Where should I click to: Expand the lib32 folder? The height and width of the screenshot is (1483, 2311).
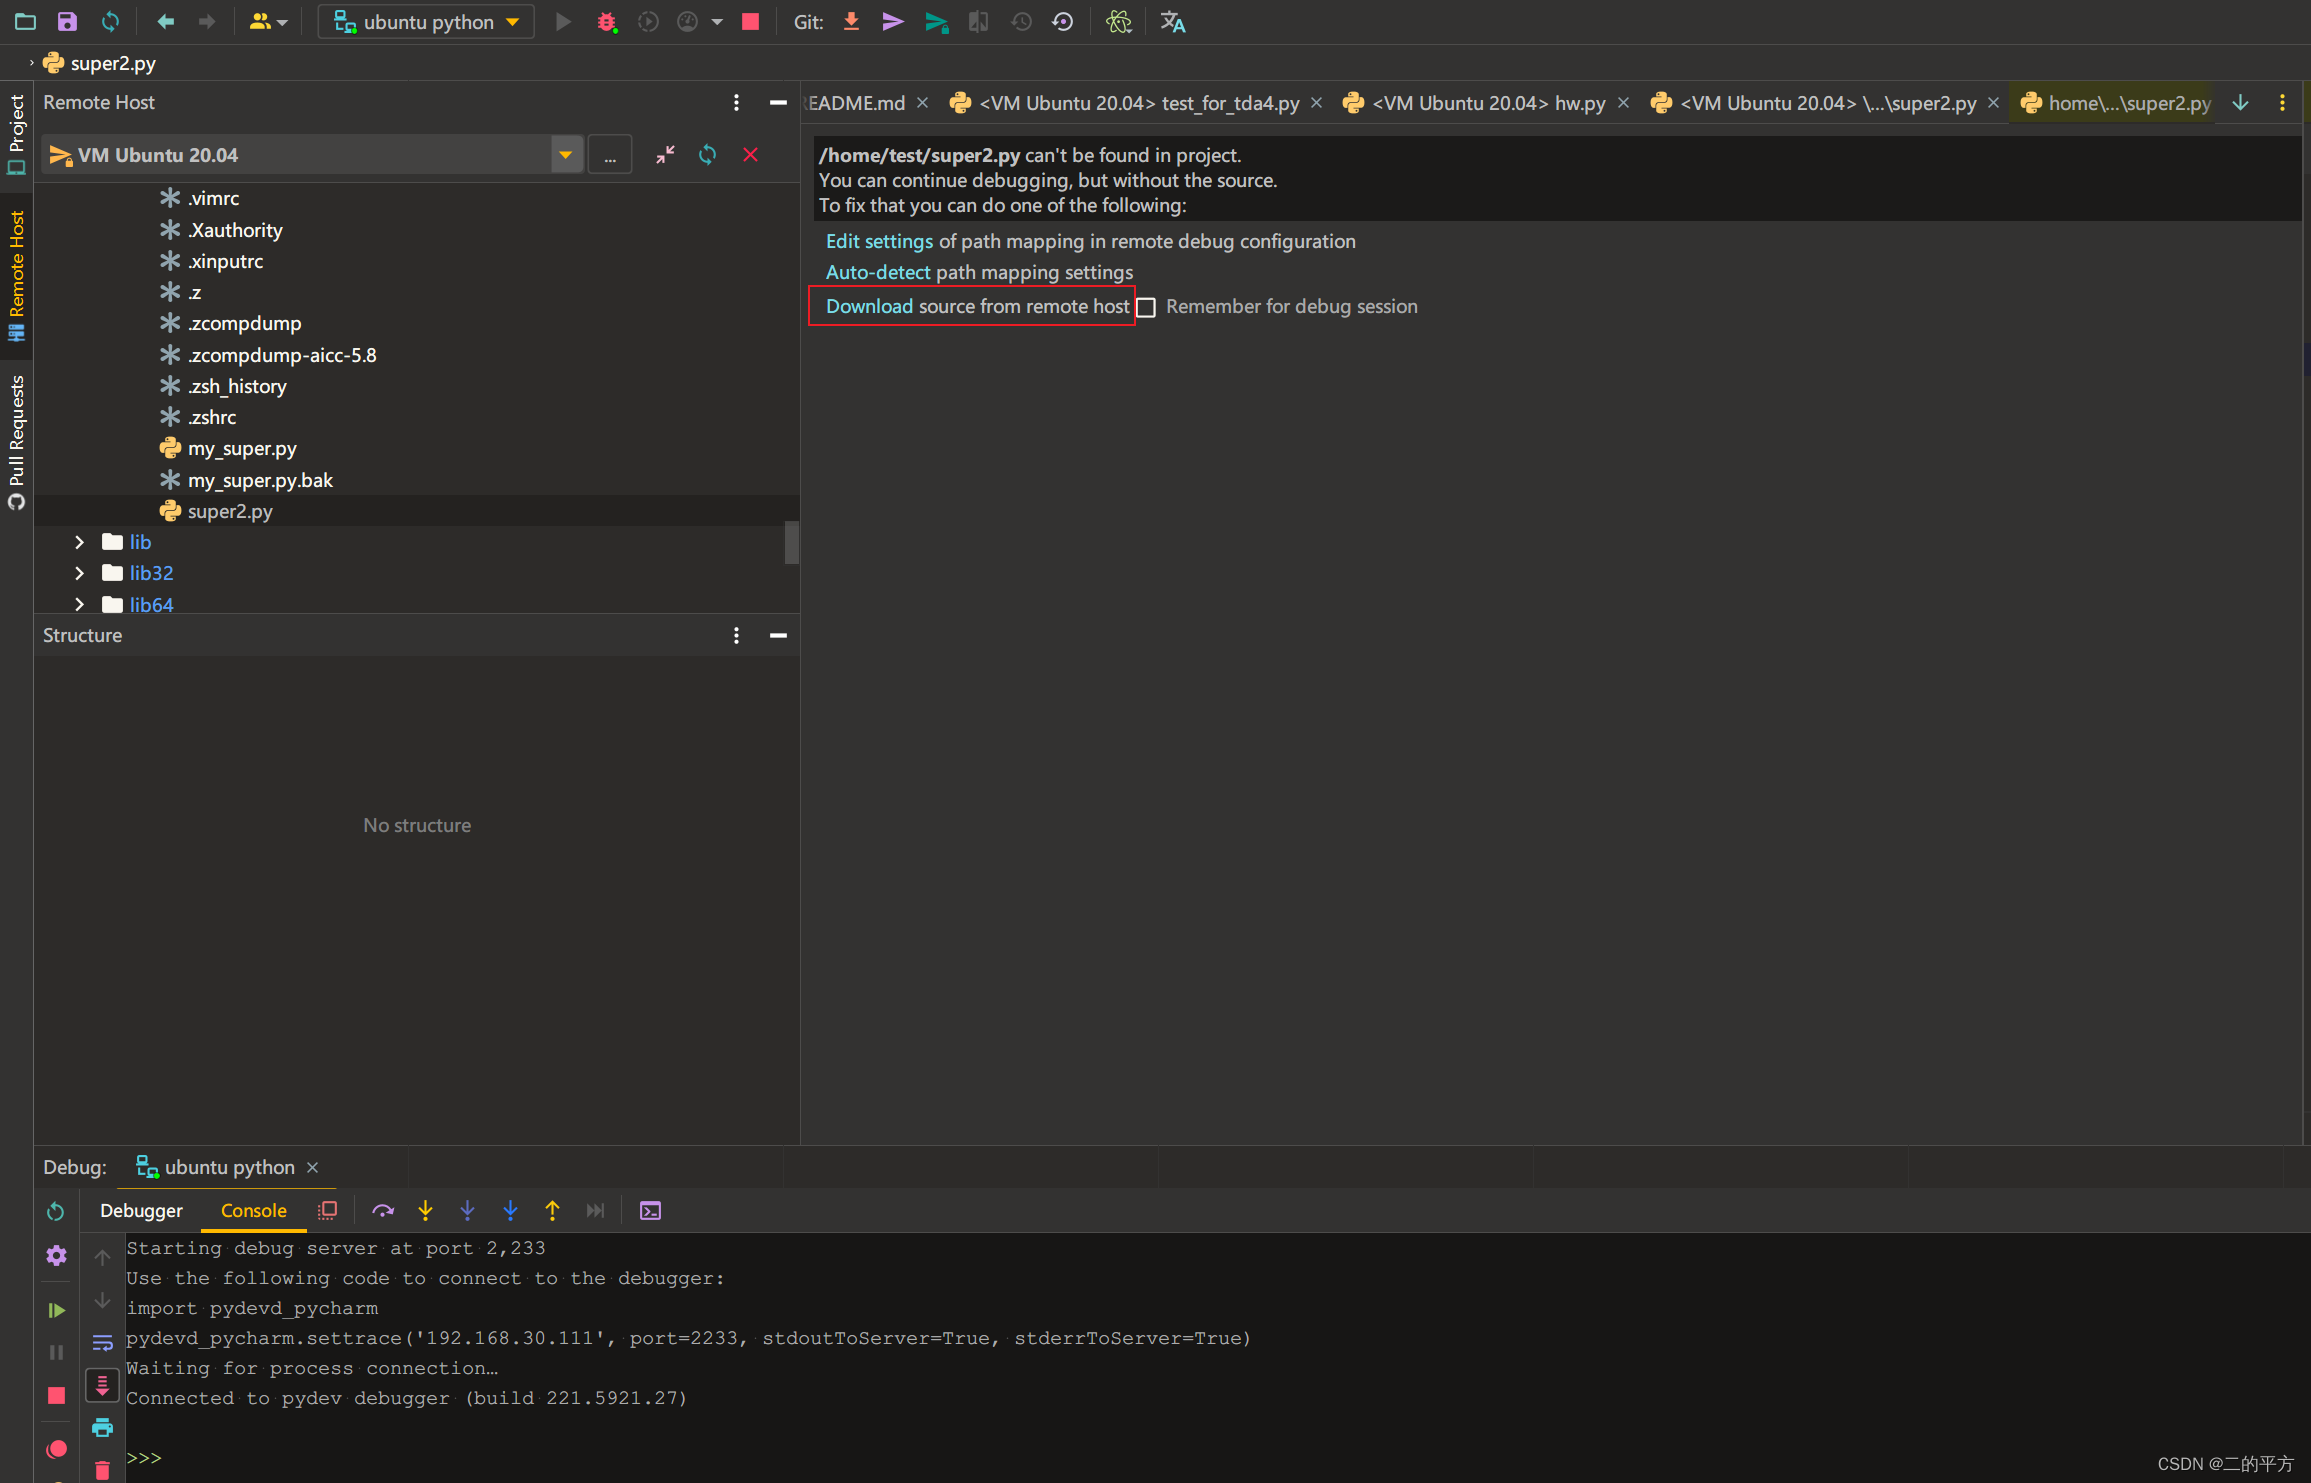click(x=79, y=573)
